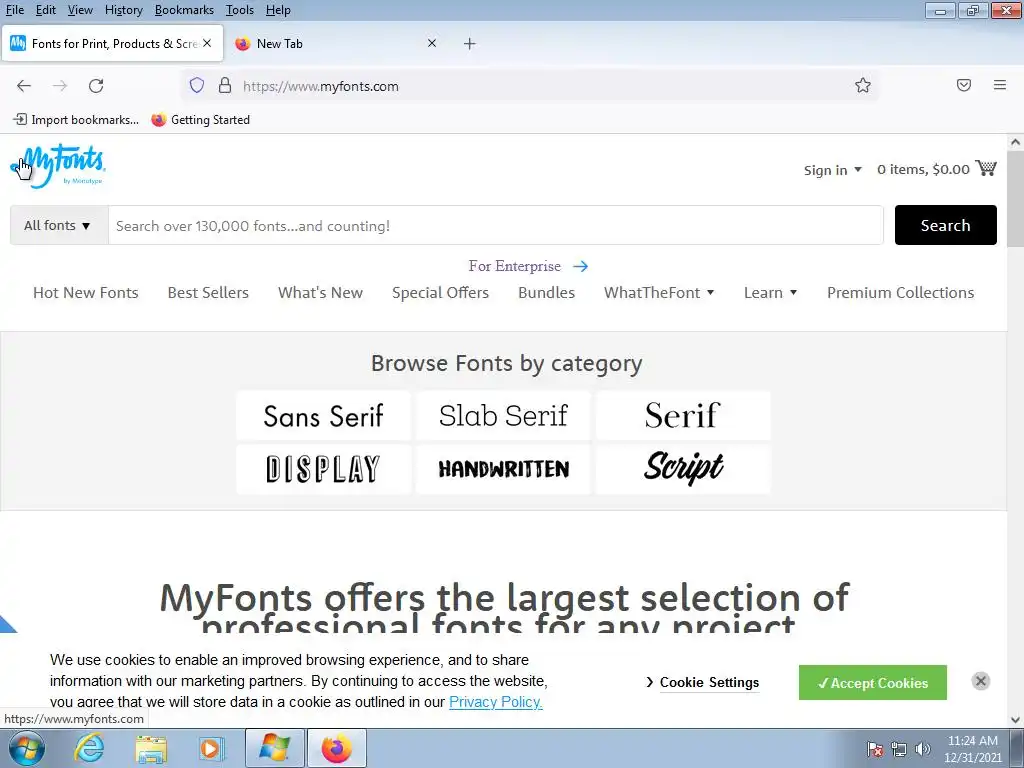Screen dimensions: 1024x768
Task: Browse the Slab Serif category
Action: click(x=504, y=416)
